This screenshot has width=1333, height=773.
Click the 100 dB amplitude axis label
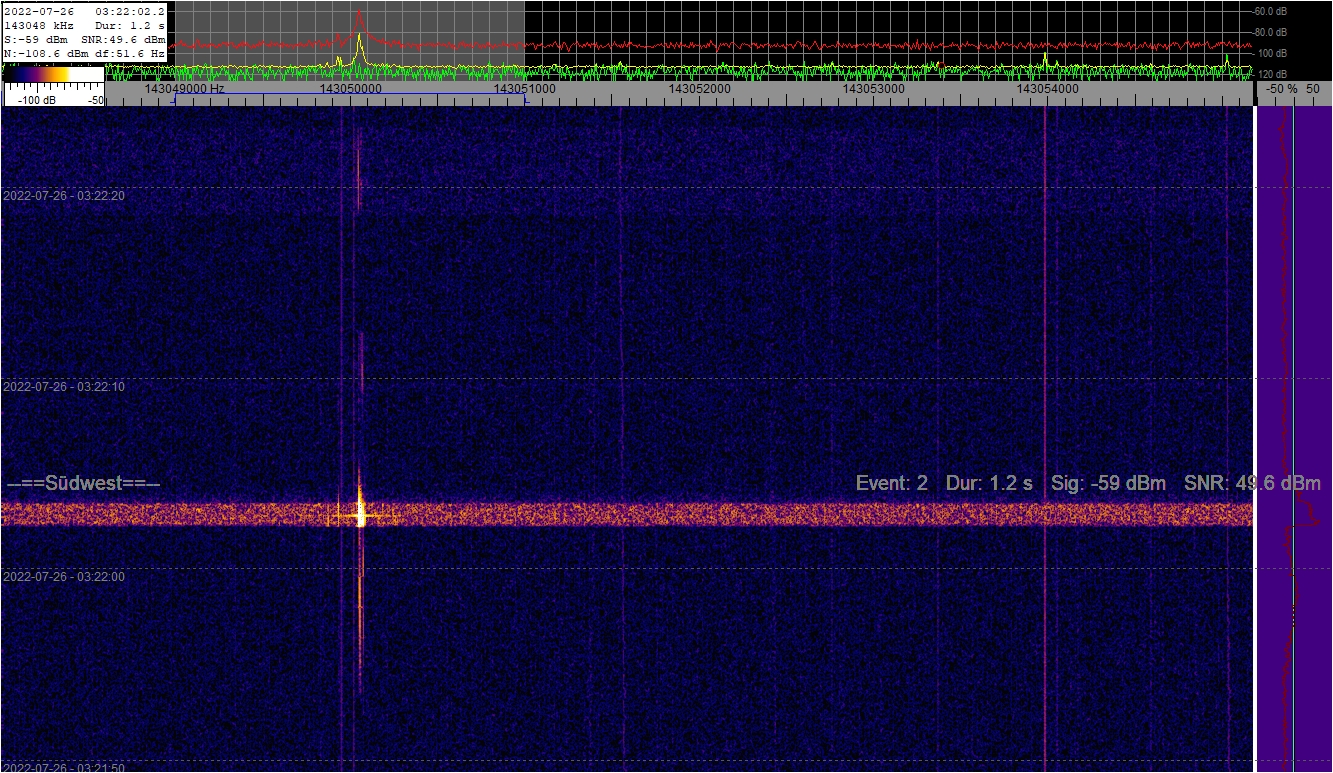tap(1273, 53)
